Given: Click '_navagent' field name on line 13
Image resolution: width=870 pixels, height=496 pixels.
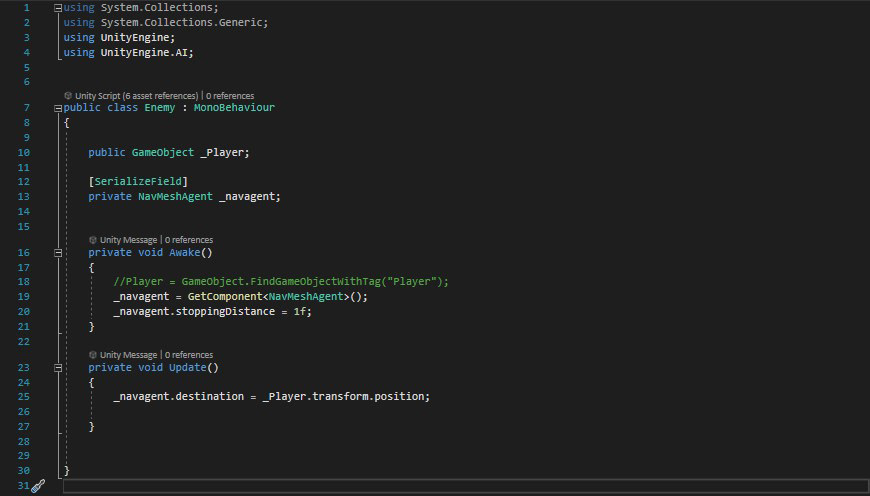Looking at the screenshot, I should 246,196.
